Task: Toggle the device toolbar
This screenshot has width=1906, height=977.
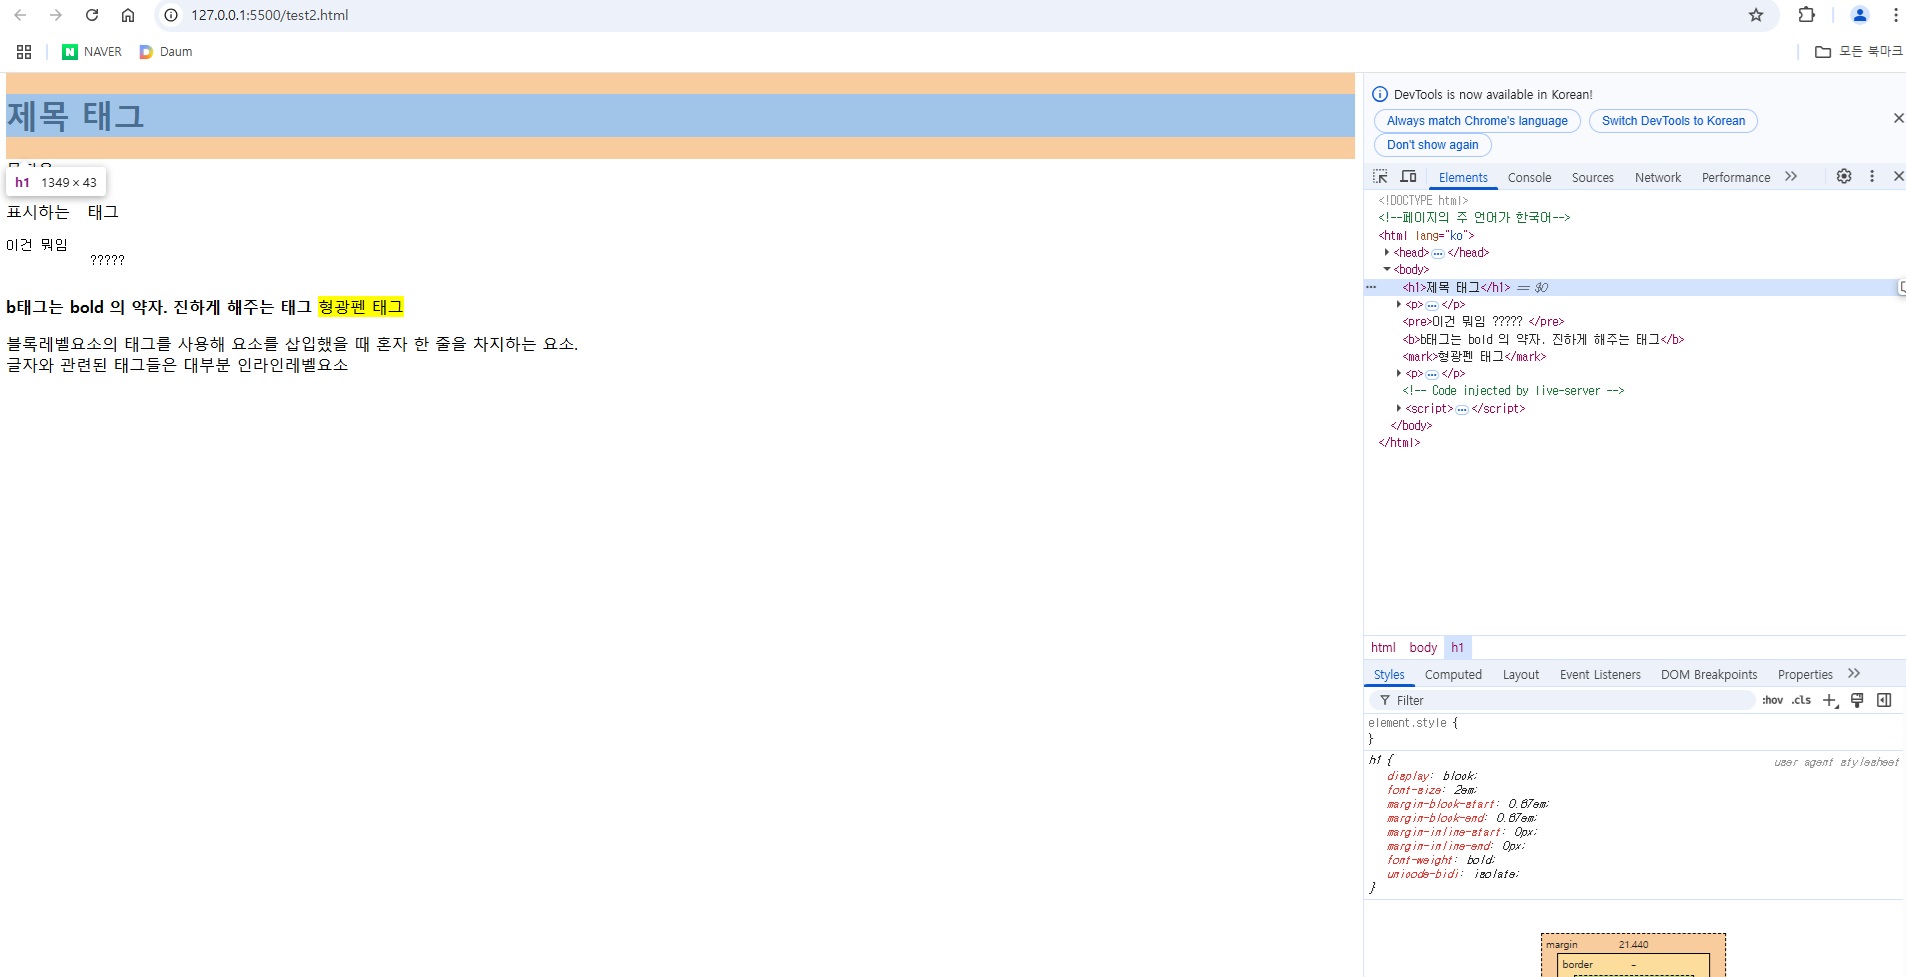Action: pos(1408,177)
